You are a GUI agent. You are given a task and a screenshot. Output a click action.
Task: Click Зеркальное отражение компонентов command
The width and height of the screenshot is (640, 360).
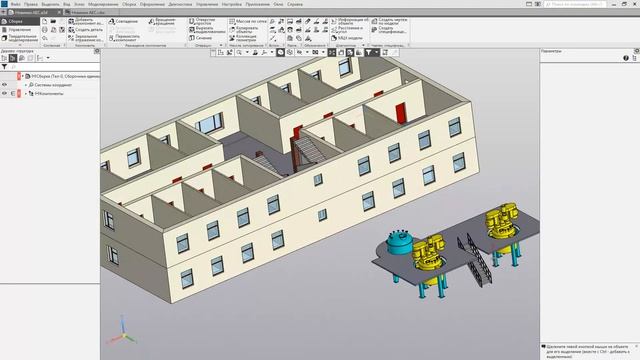tap(86, 38)
